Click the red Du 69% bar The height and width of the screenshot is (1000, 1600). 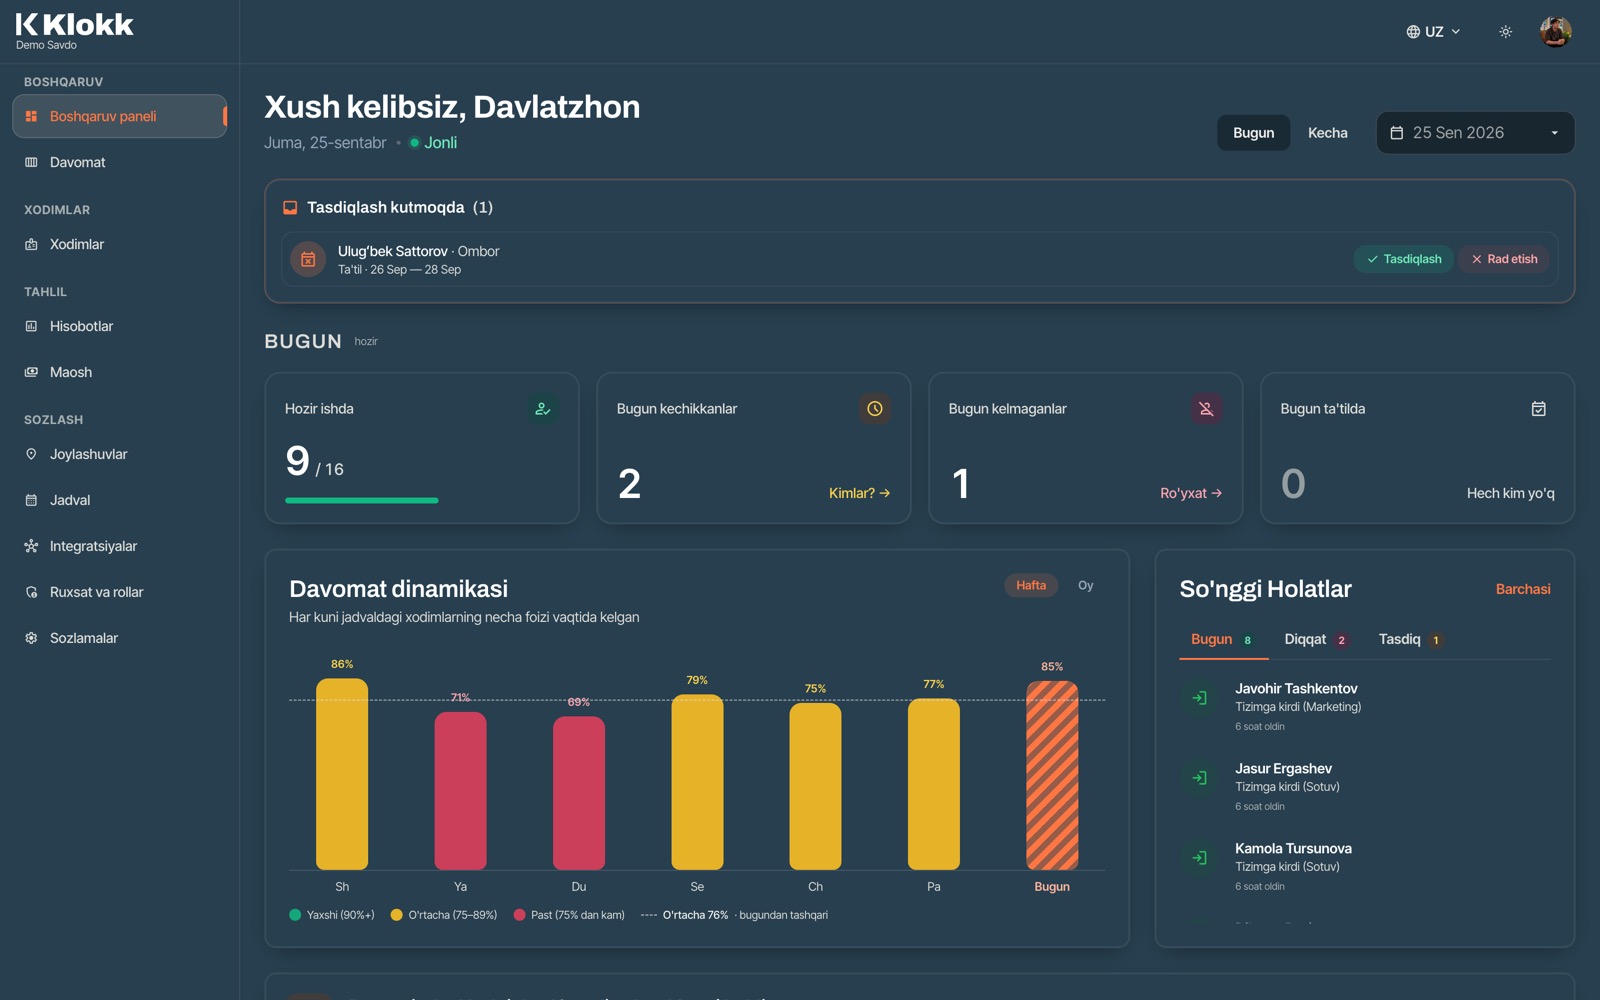[x=579, y=793]
